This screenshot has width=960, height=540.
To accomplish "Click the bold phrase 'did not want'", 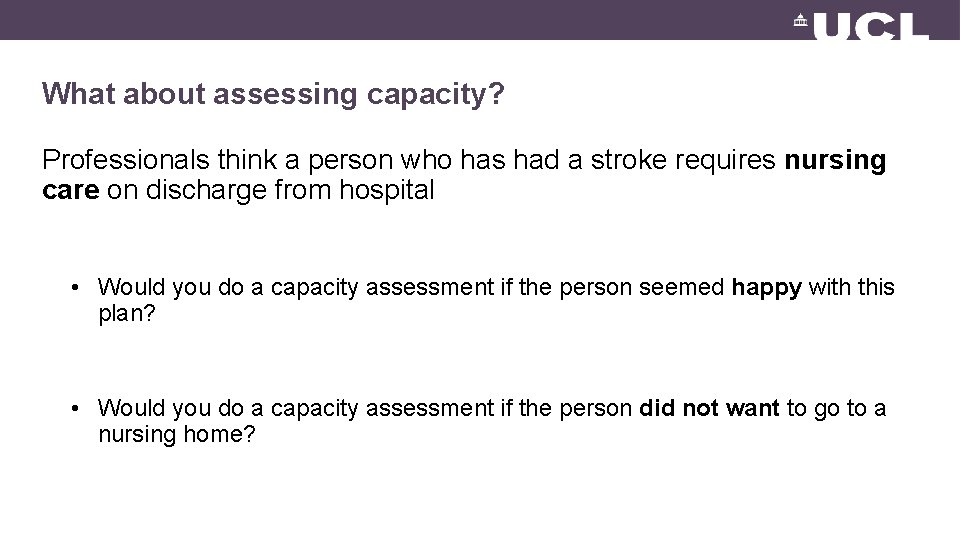I will click(x=709, y=408).
